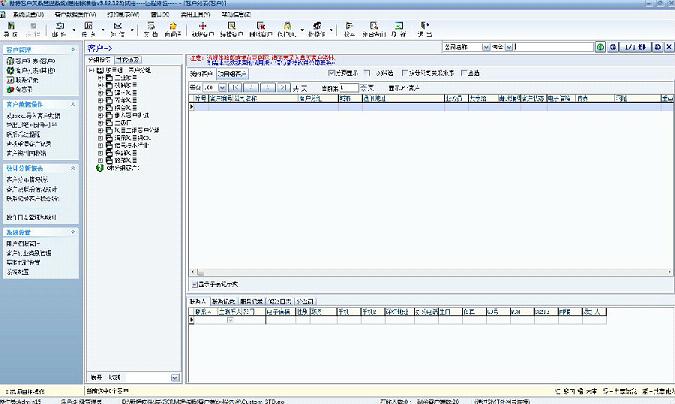Click the second green item icon in 客户管理 section
This screenshot has height=404, width=675.
click(x=10, y=70)
